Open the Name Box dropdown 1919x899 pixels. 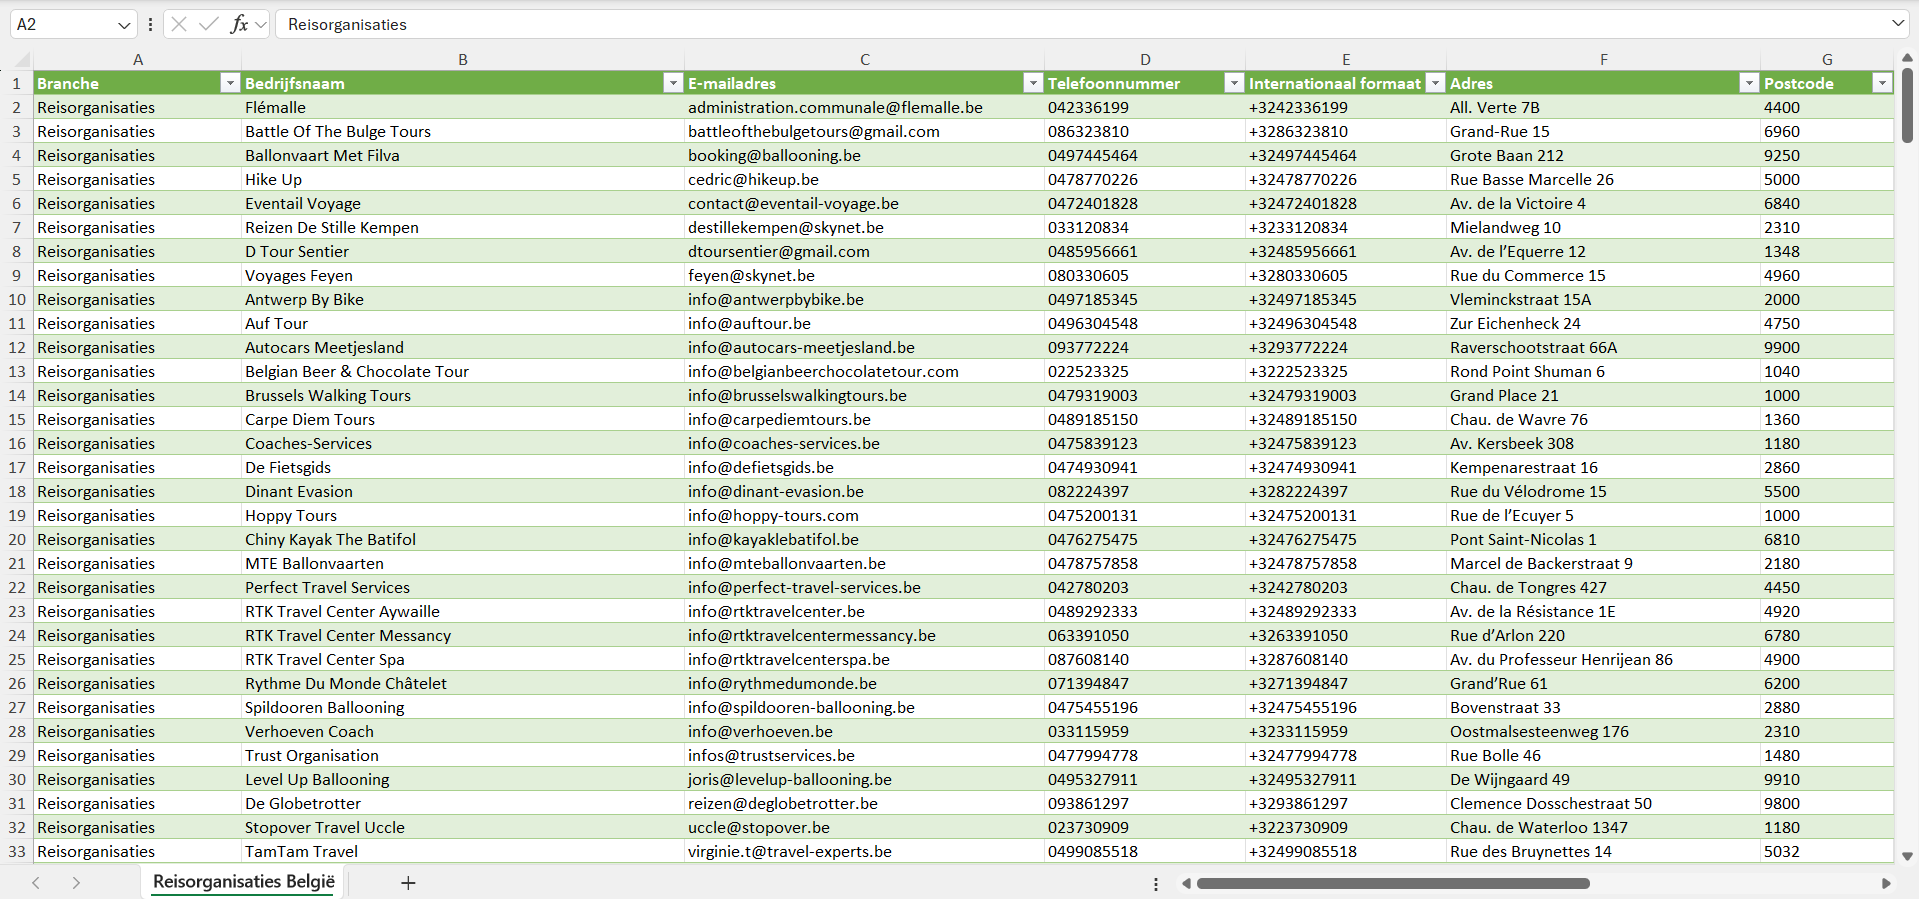pos(124,25)
